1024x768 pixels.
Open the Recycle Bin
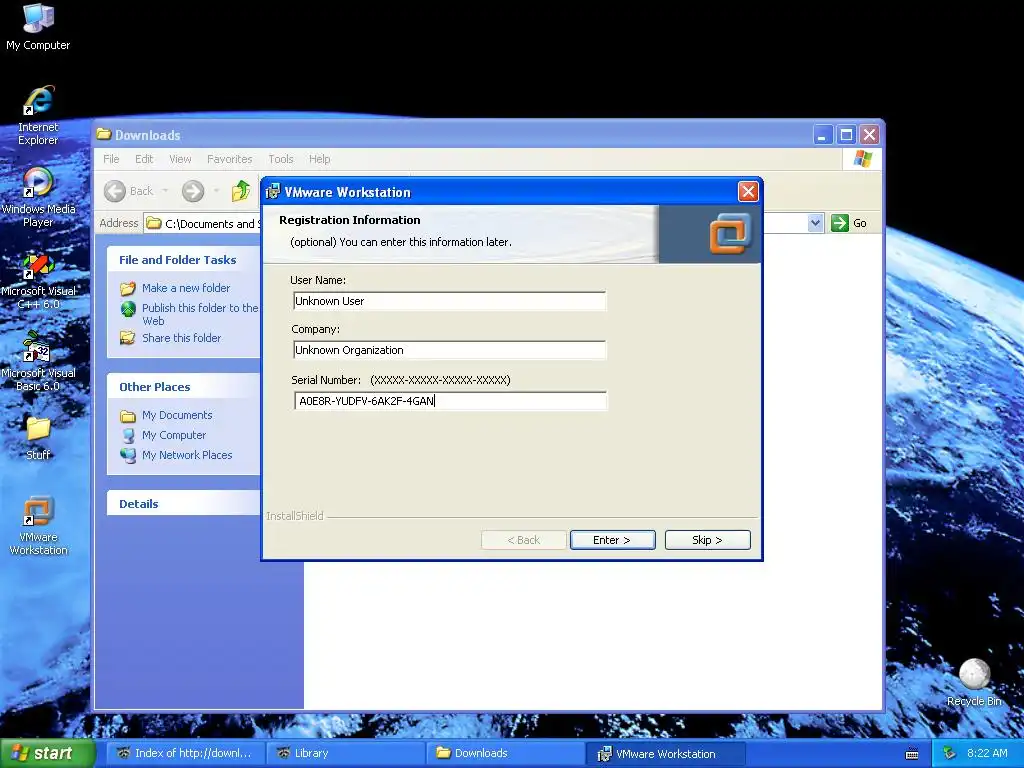coord(974,682)
